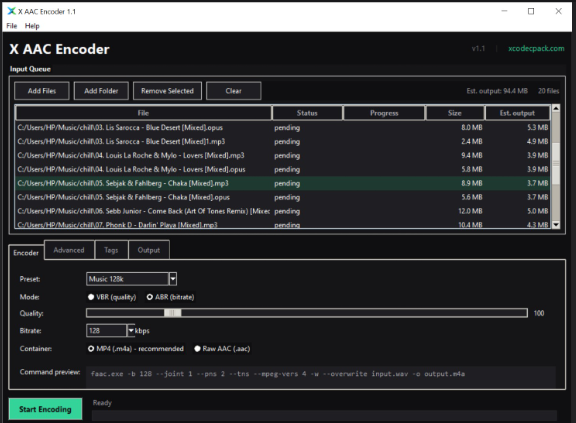Click the Music 128k preset field
Screen dimensions: 576x423
pyautogui.click(x=127, y=279)
